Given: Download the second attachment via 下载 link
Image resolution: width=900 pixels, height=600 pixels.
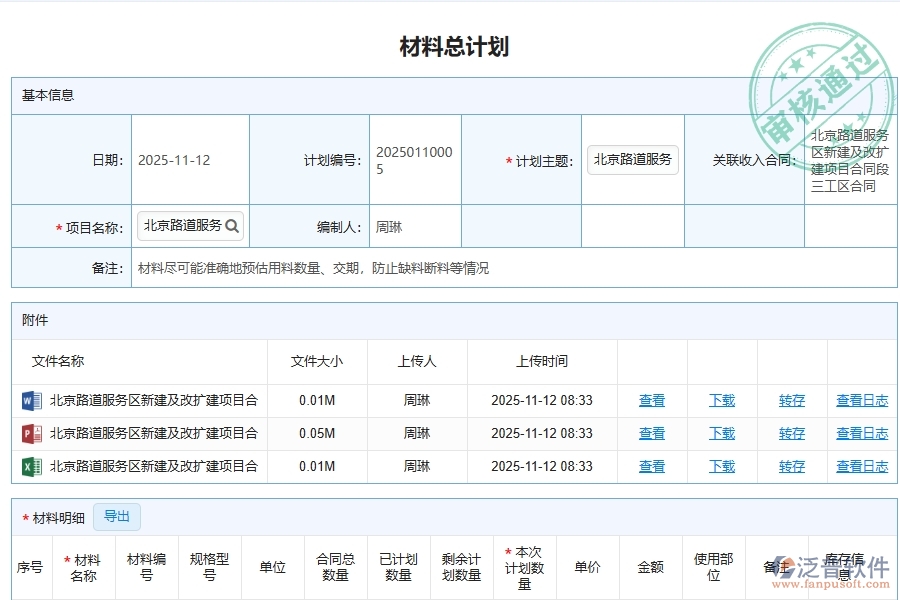Looking at the screenshot, I should (721, 433).
